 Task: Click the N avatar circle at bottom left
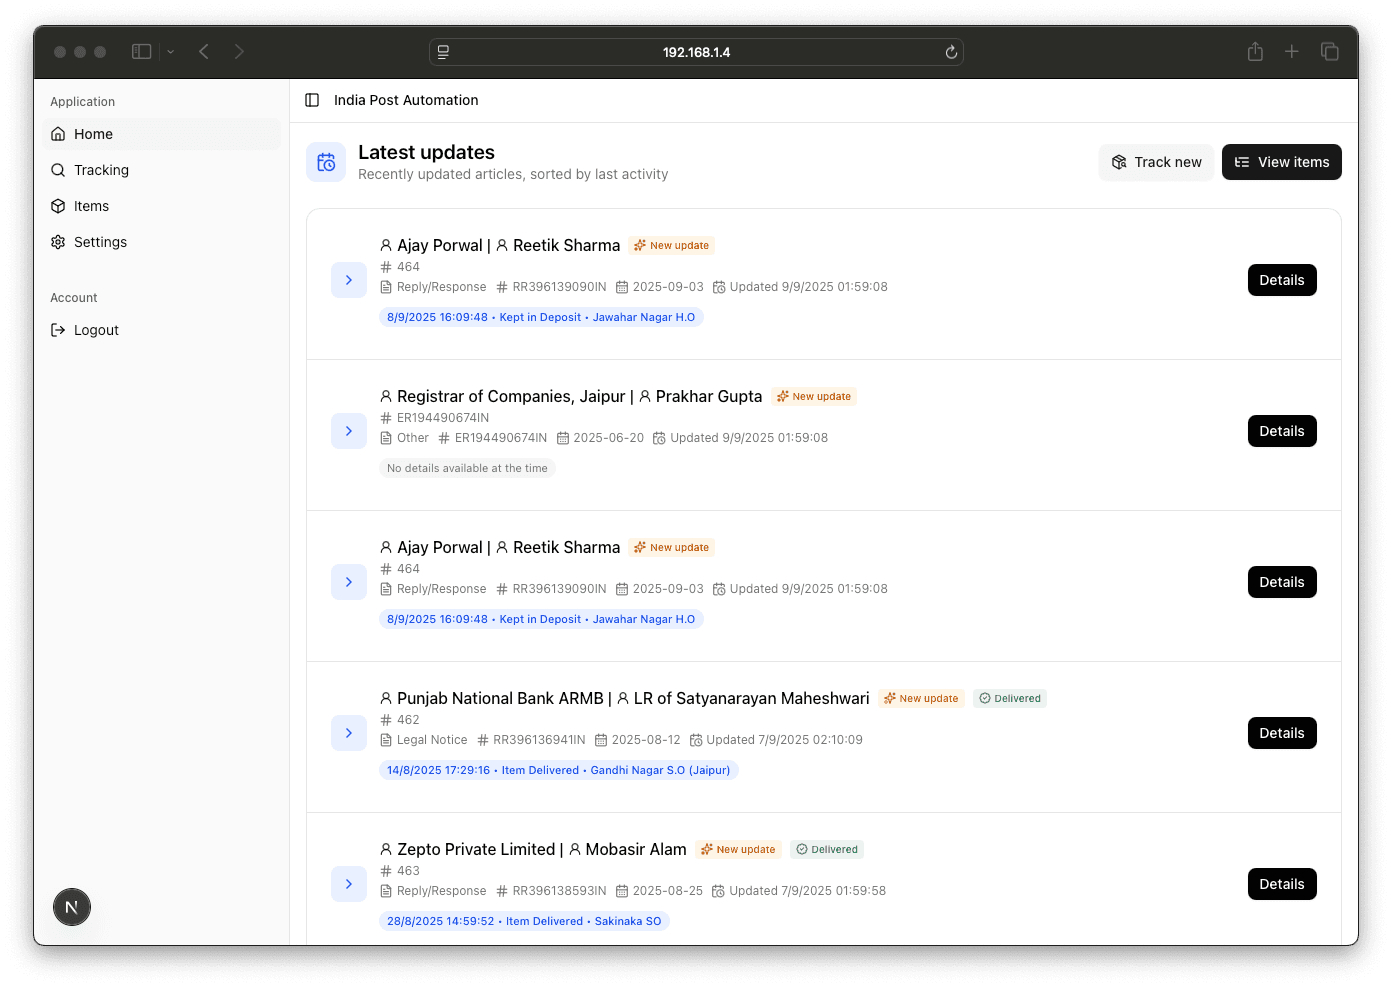(x=71, y=907)
